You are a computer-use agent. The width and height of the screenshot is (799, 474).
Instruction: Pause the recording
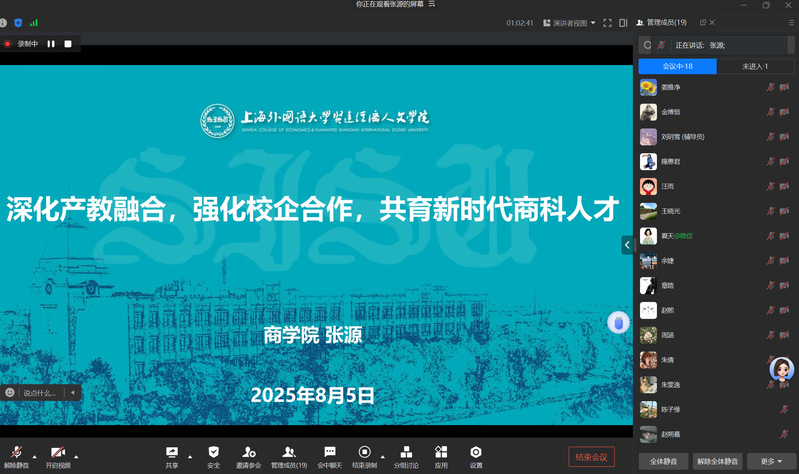pos(51,44)
